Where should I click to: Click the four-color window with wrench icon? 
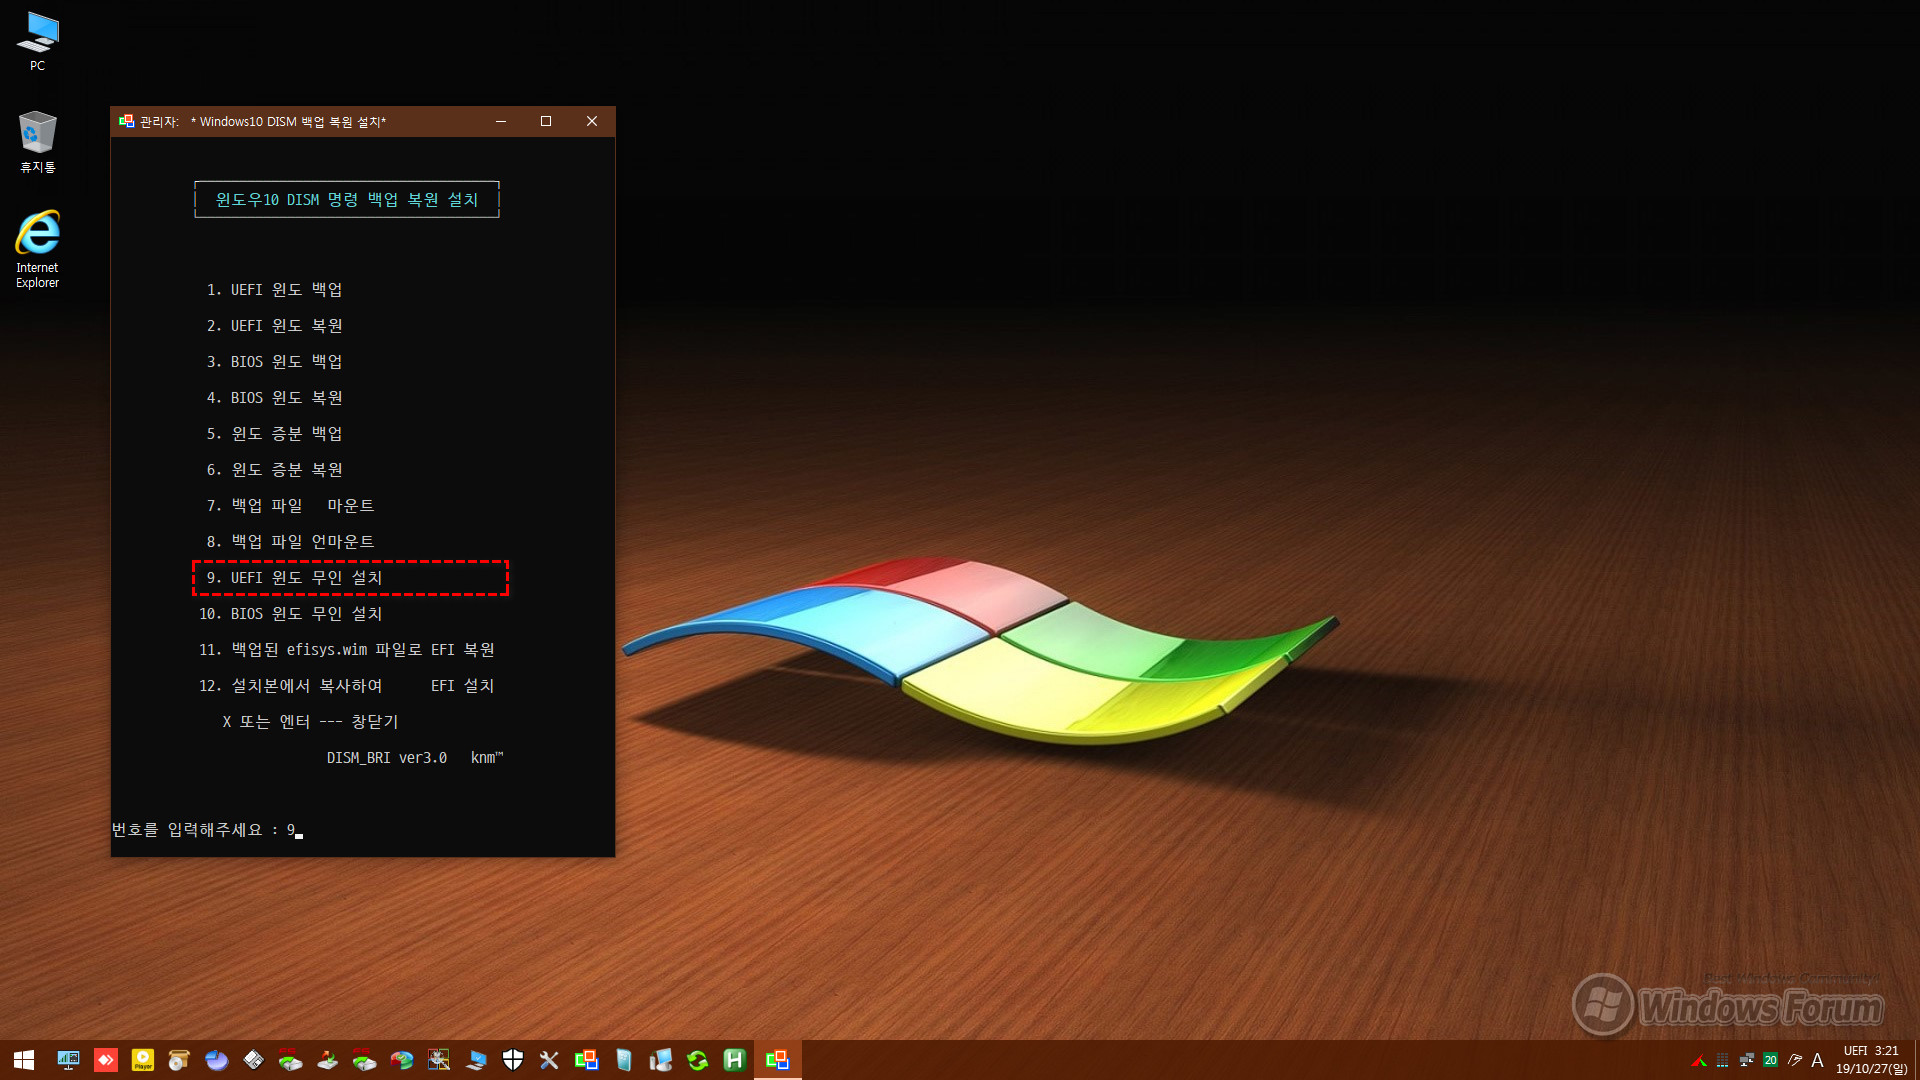click(x=439, y=1060)
